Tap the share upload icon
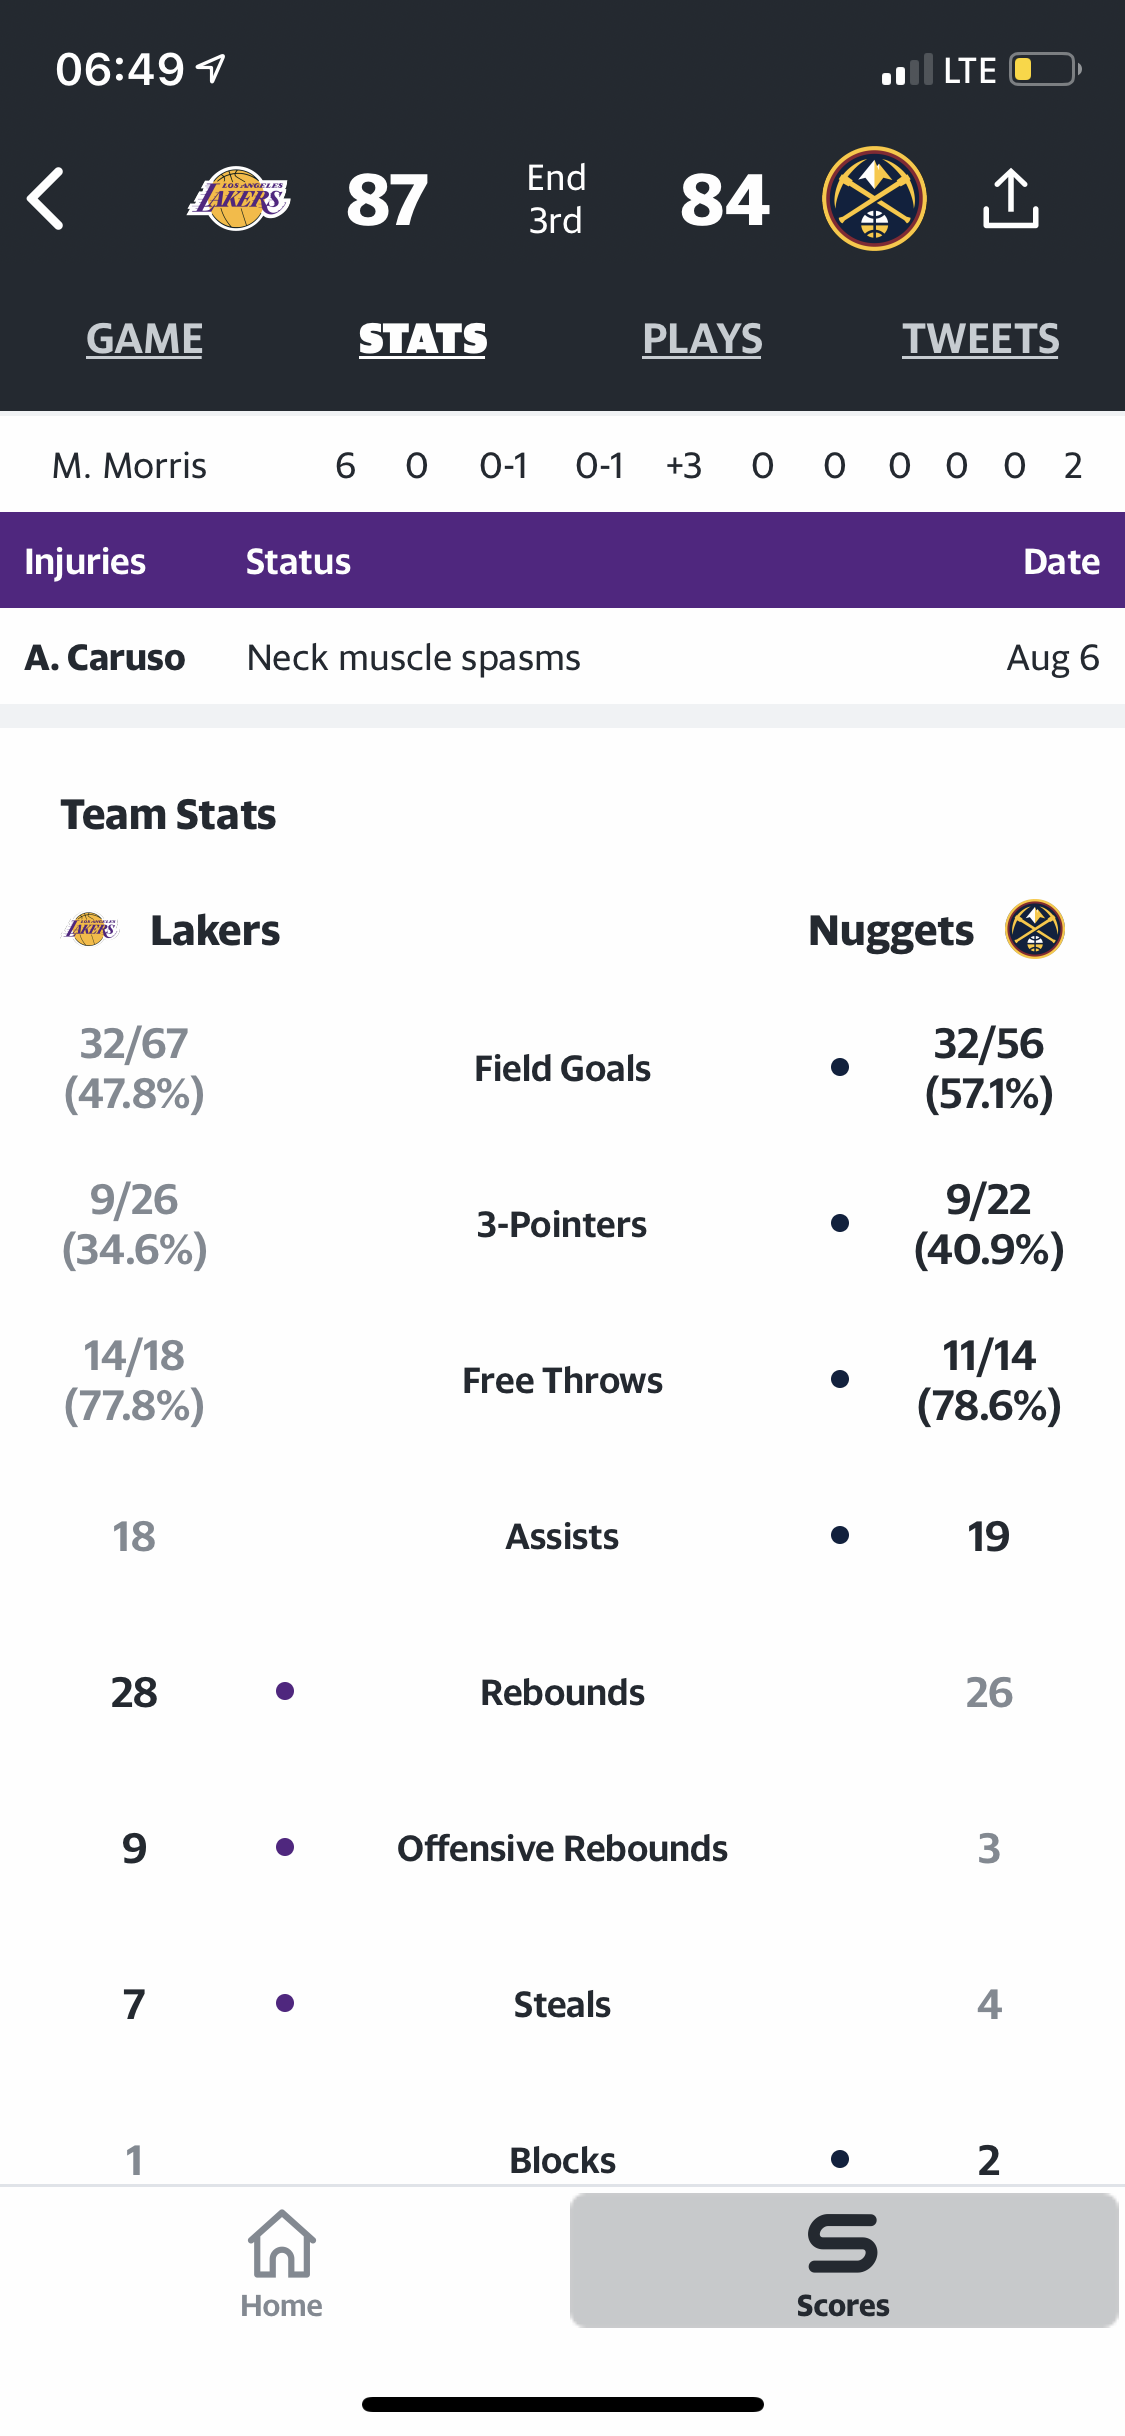 pyautogui.click(x=1010, y=198)
